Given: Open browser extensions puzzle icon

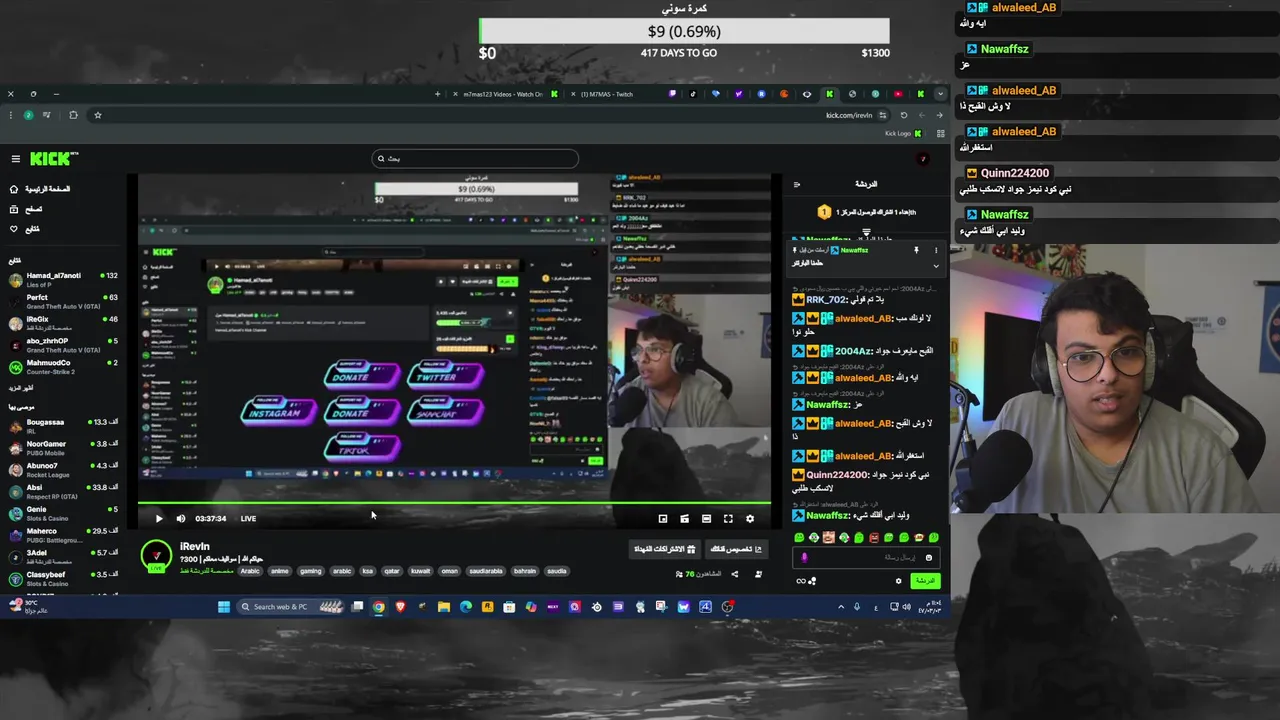Looking at the screenshot, I should pos(73,115).
